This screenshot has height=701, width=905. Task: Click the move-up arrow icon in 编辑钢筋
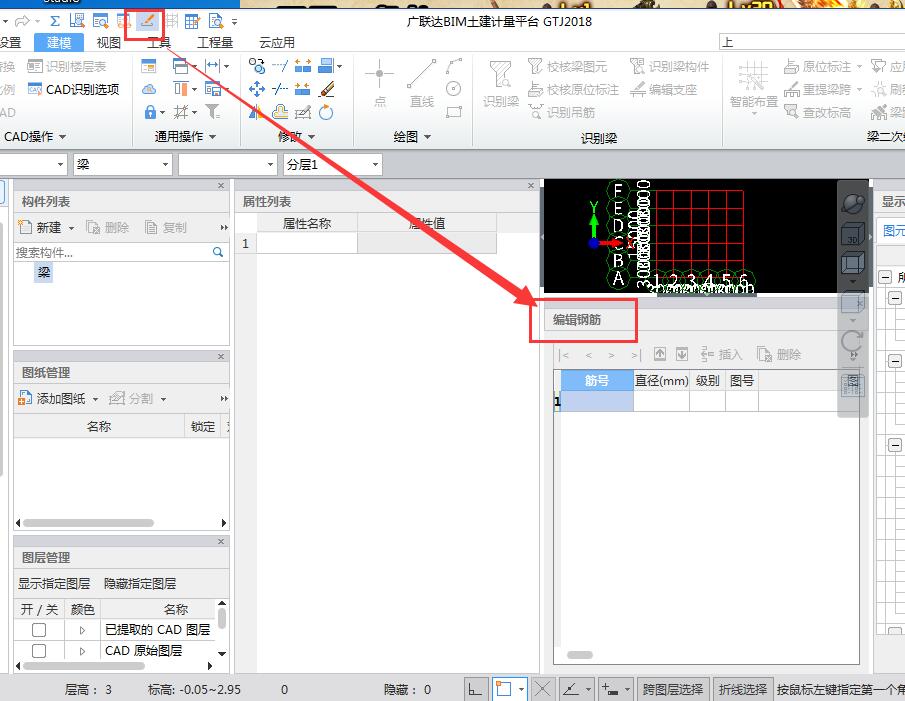click(x=660, y=354)
